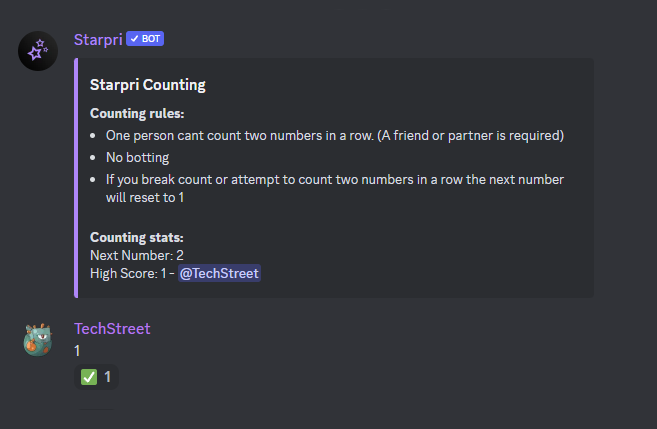
Task: Click the reaction count number beside the checkmark
Action: 108,377
